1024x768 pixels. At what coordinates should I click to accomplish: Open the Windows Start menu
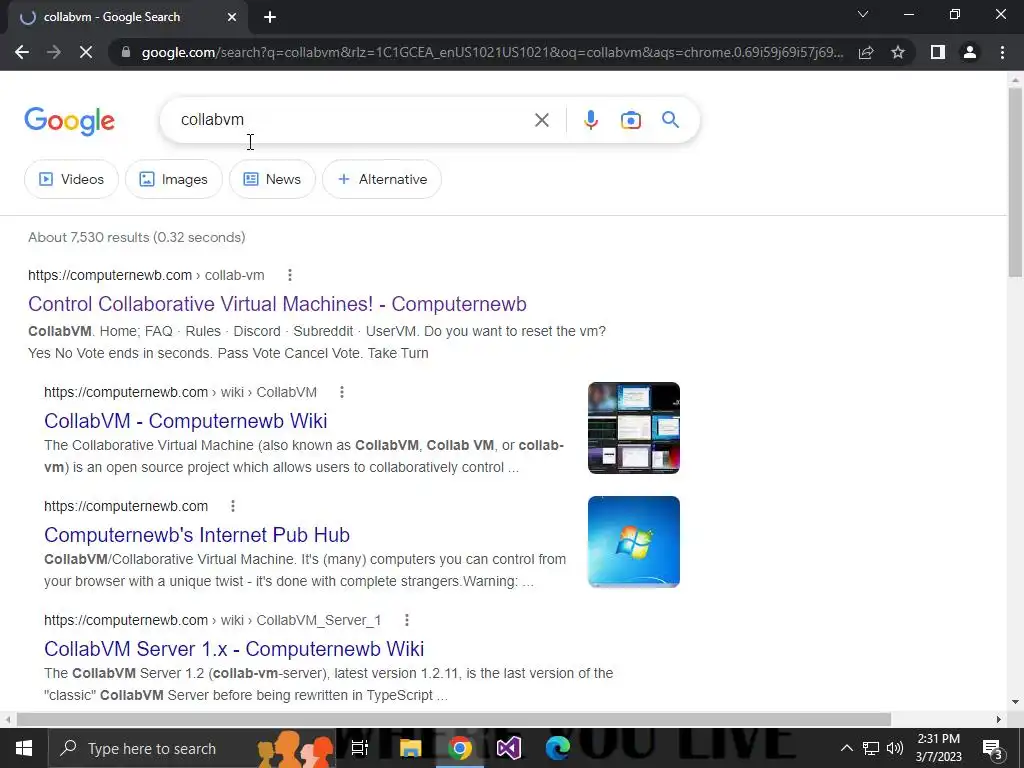pyautogui.click(x=24, y=748)
